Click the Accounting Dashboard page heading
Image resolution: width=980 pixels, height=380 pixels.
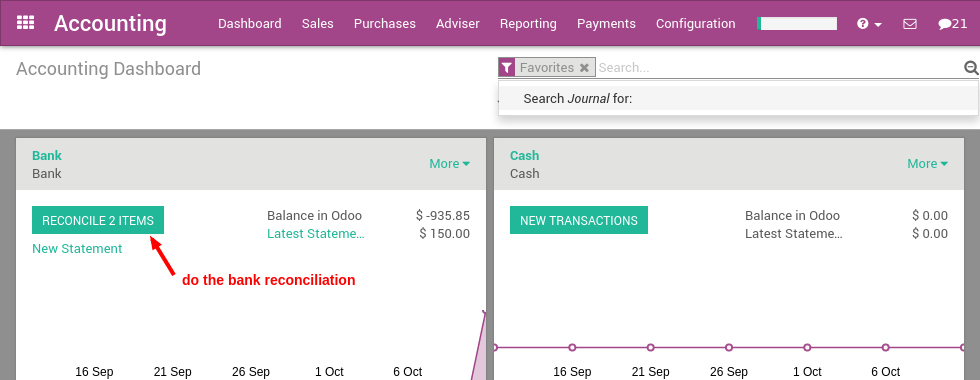(109, 69)
